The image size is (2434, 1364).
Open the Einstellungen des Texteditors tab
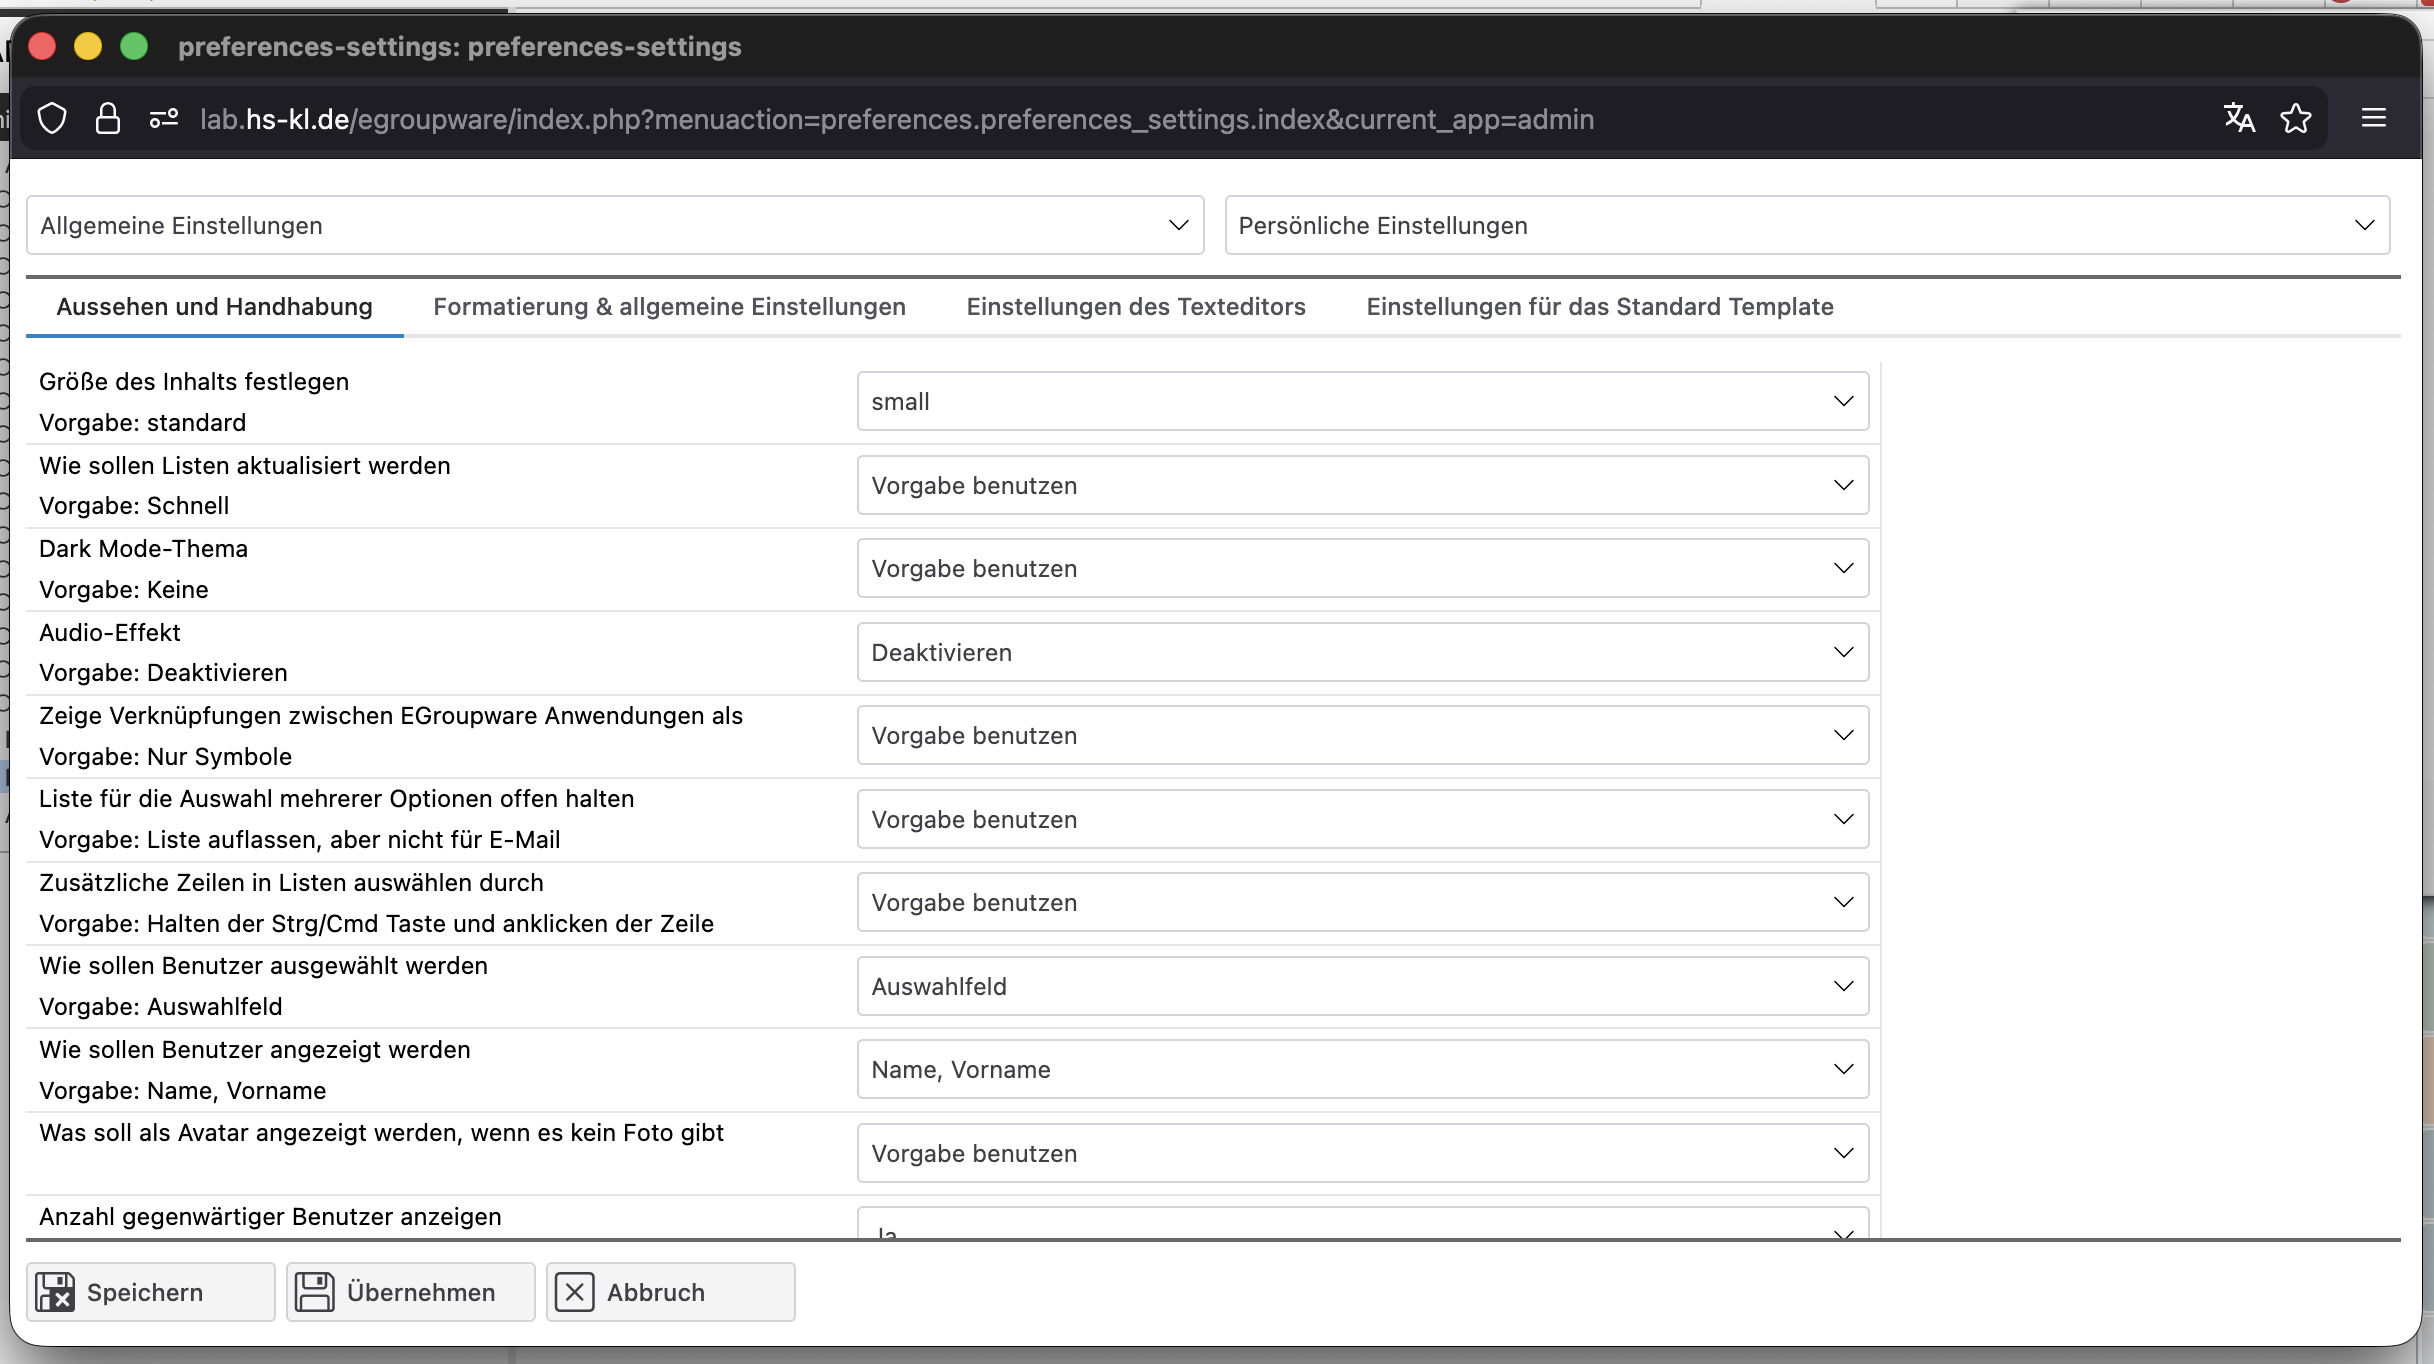(1136, 307)
